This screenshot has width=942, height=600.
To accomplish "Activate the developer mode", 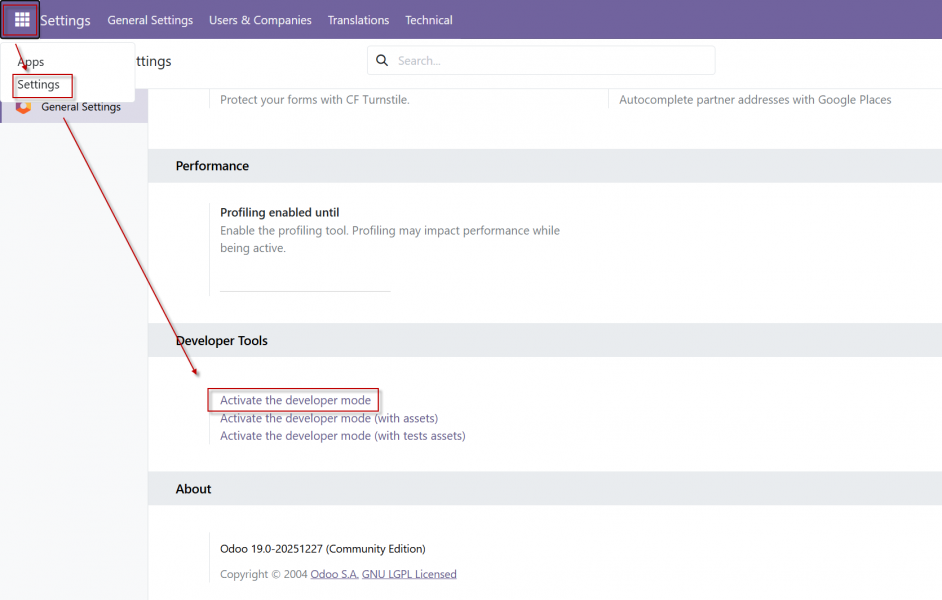I will (295, 401).
